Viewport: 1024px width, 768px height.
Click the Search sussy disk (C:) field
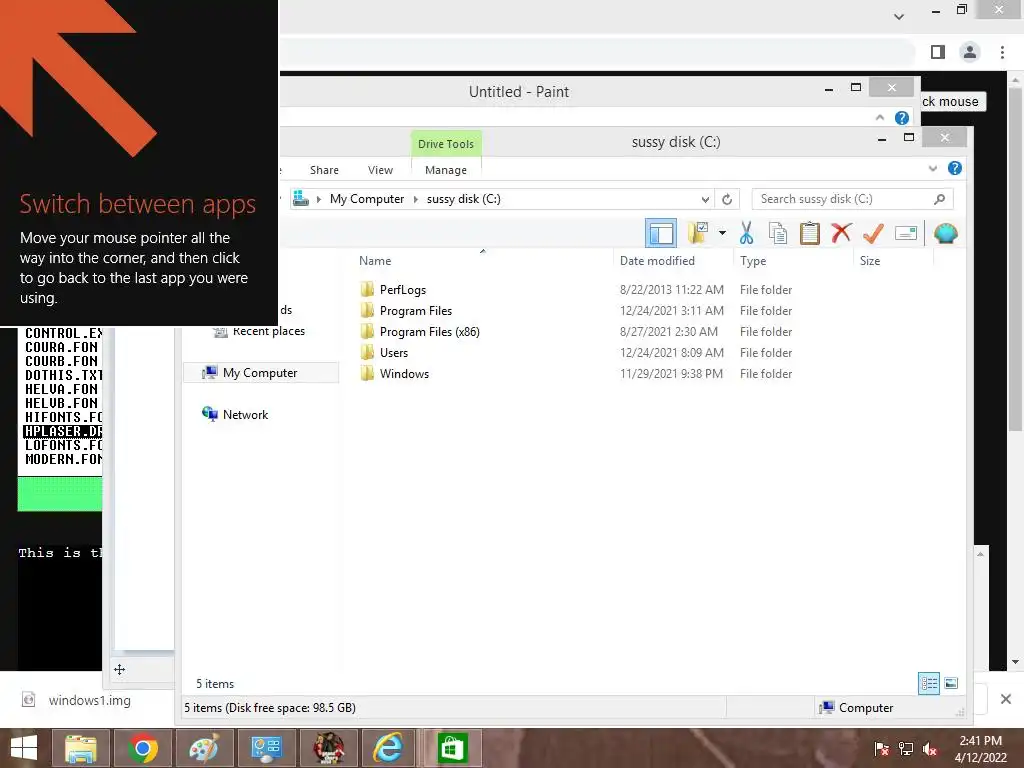[852, 199]
